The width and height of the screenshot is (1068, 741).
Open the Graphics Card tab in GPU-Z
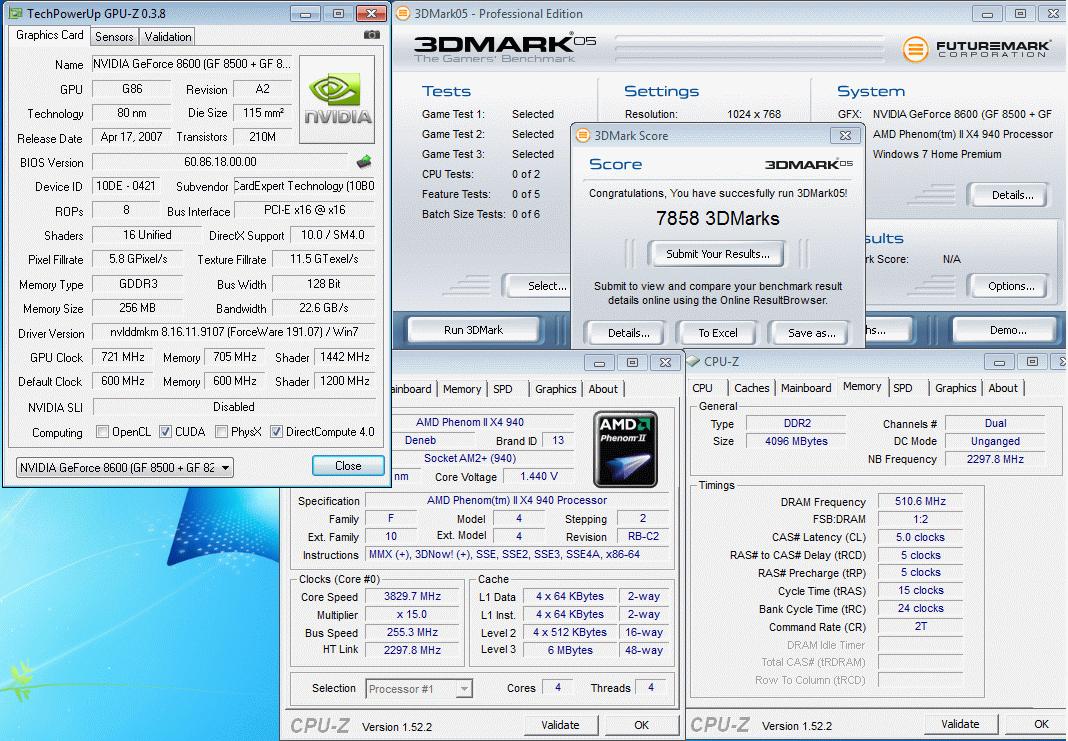coord(50,35)
